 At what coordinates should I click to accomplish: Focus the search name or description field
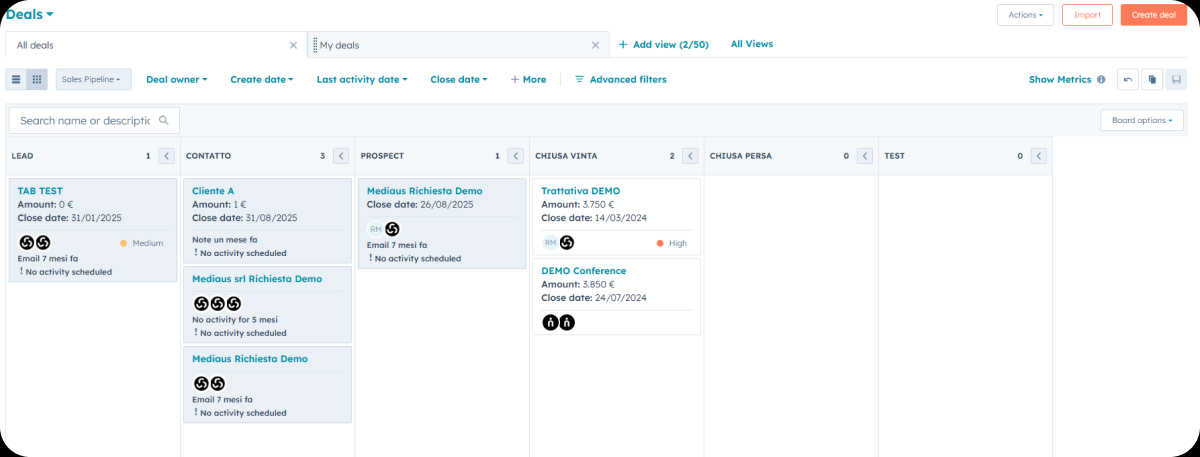(x=84, y=120)
